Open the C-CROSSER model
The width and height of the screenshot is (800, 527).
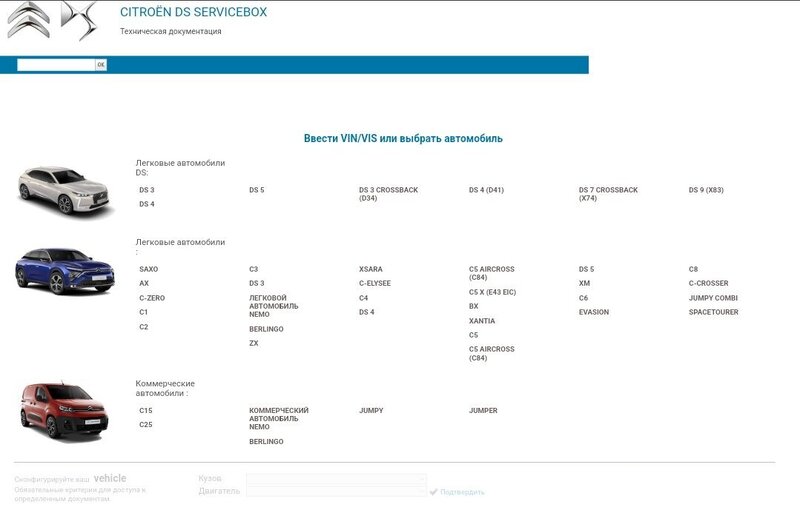point(708,283)
